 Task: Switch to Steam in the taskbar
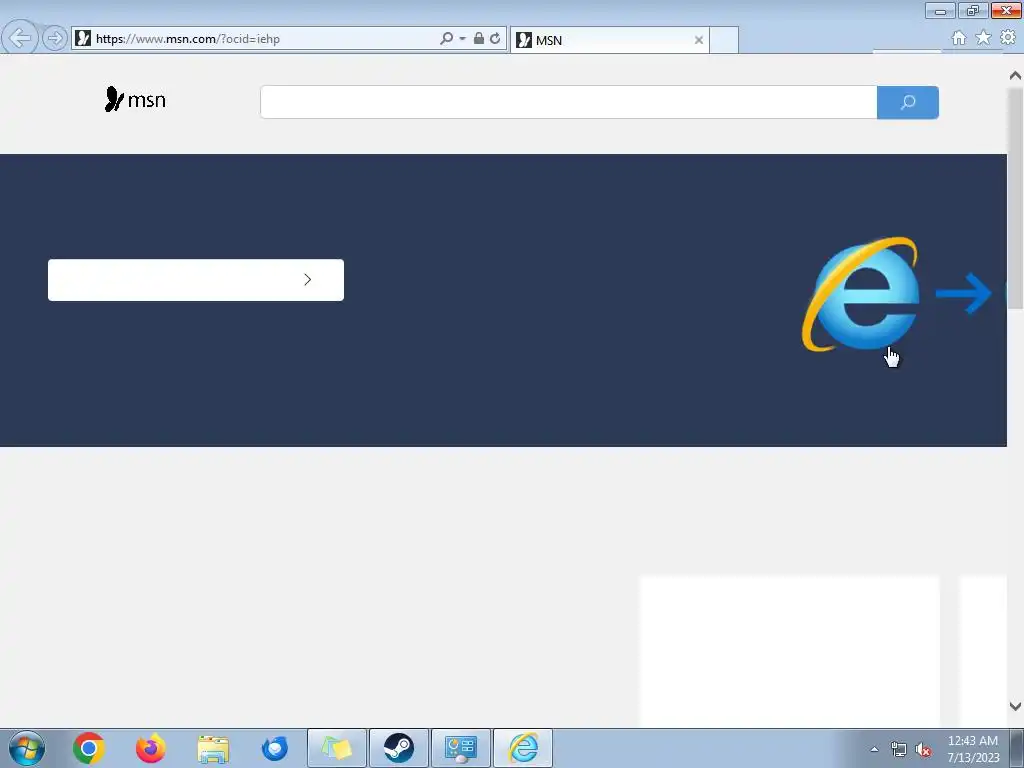(399, 748)
